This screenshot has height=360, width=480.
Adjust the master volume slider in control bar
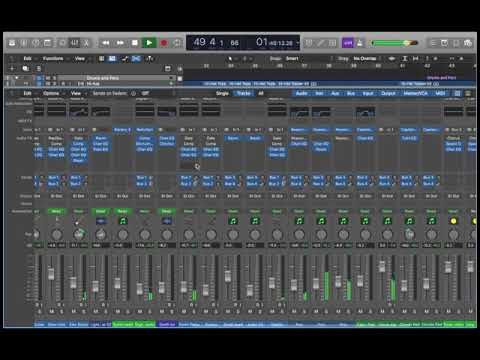[394, 43]
